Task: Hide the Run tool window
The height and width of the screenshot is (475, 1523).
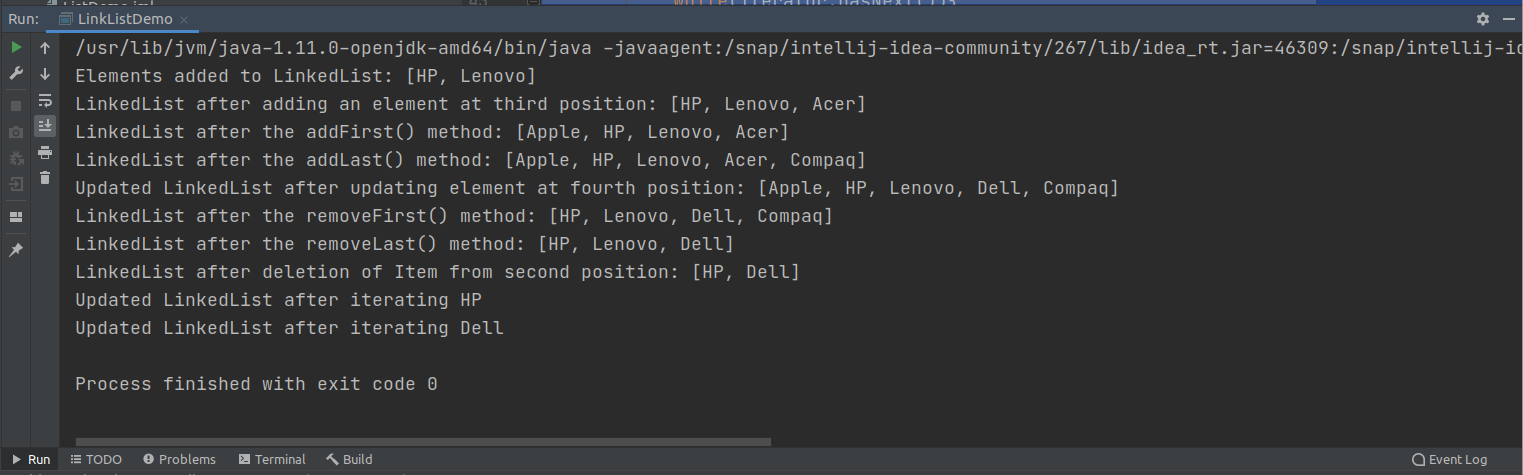Action: [1509, 19]
